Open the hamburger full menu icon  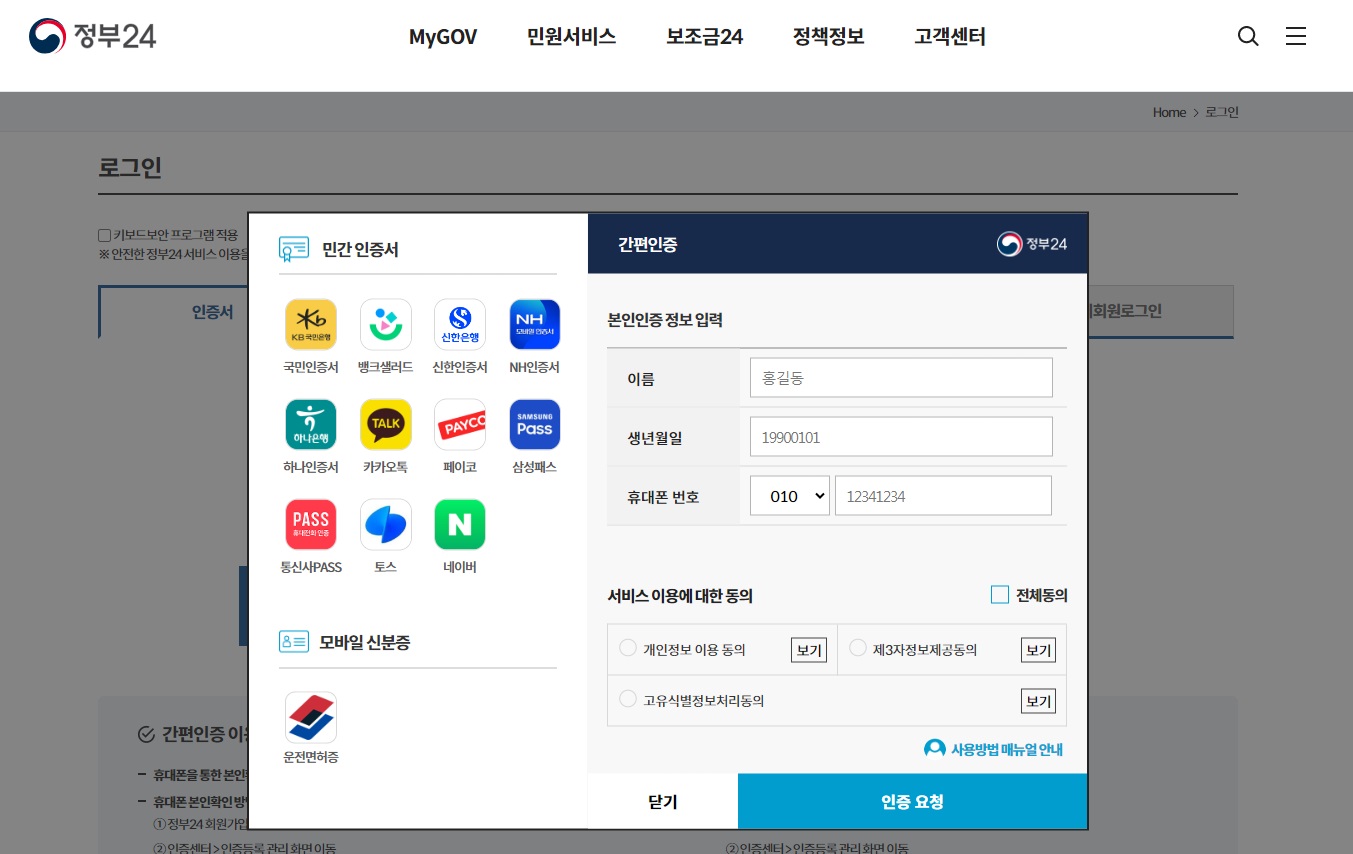pyautogui.click(x=1296, y=37)
